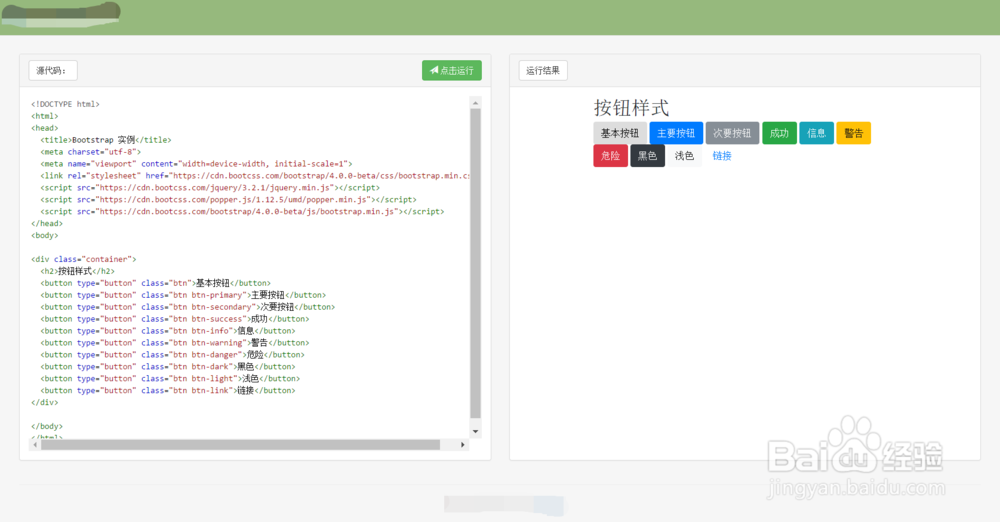Click the btn-light code line
1000x522 pixels.
tap(170, 378)
